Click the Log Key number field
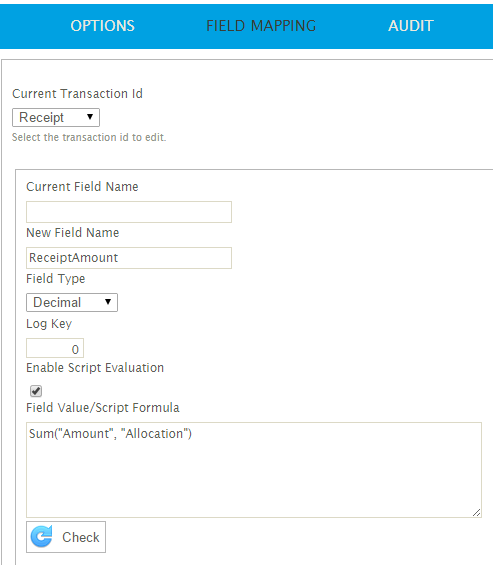The height and width of the screenshot is (565, 493). 55,348
